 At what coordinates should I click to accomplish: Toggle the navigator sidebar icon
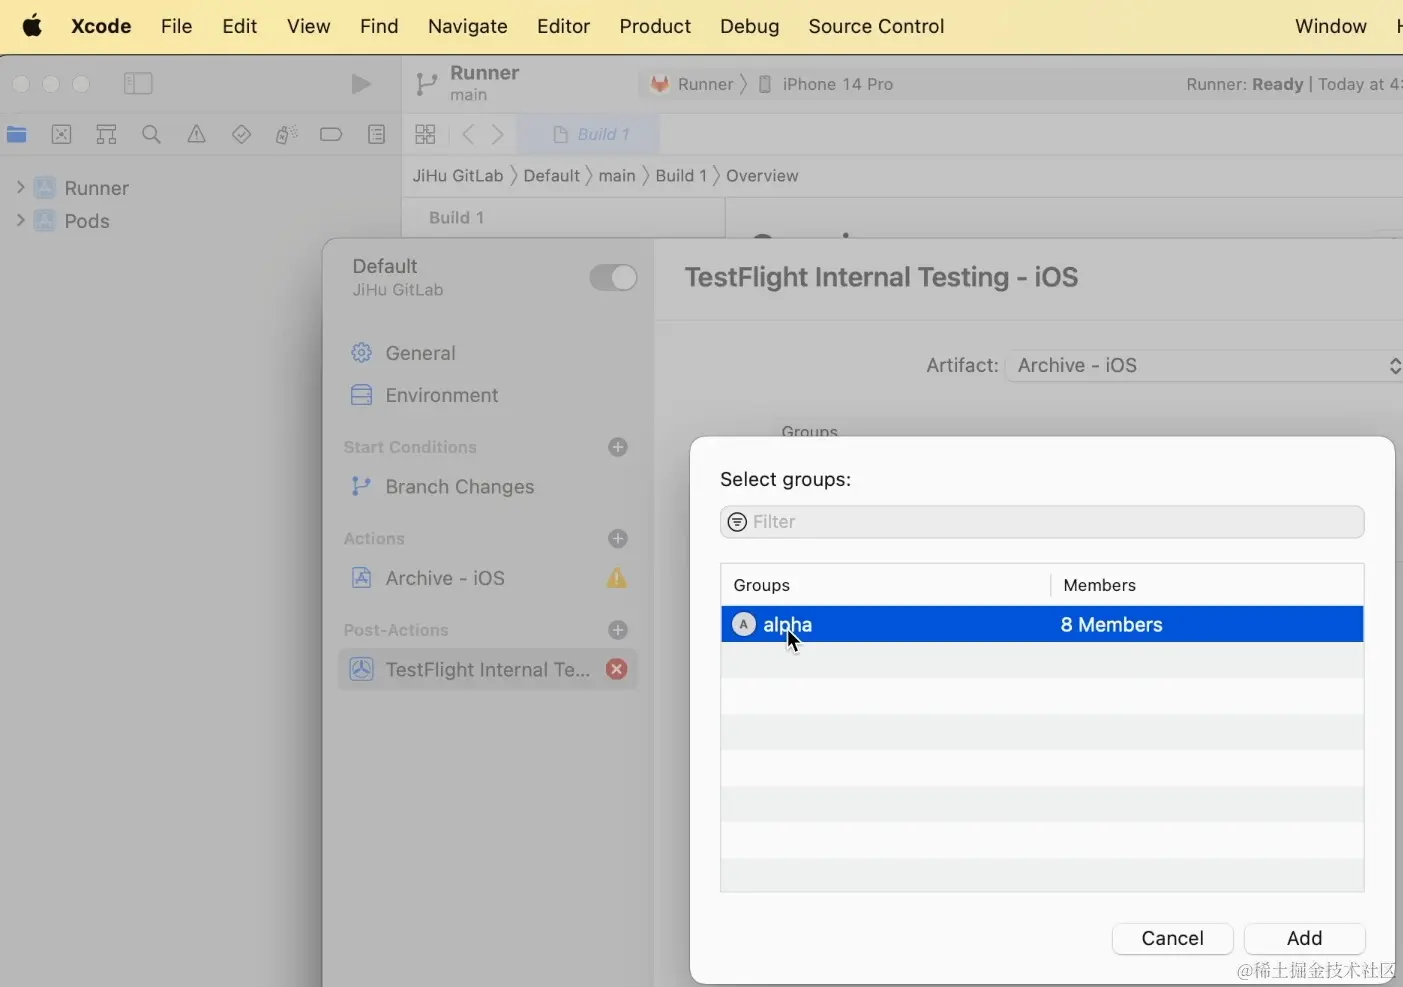[x=138, y=84]
